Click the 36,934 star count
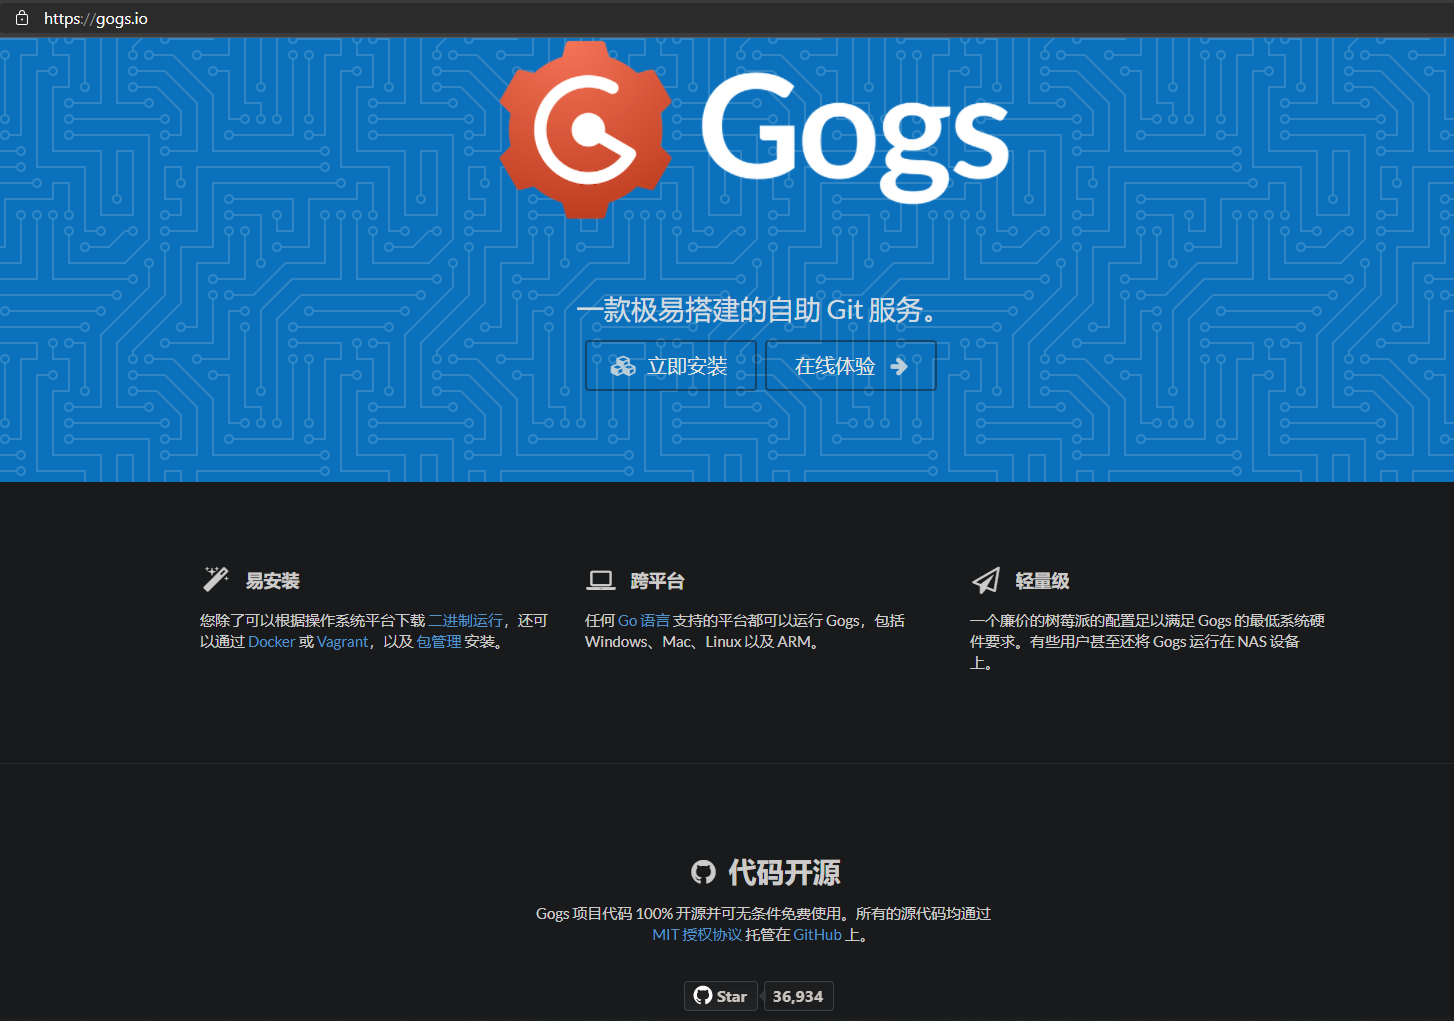The height and width of the screenshot is (1021, 1454). click(798, 996)
